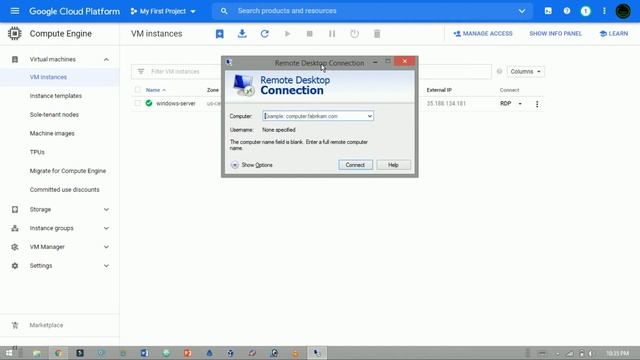This screenshot has width=640, height=360.
Task: Click the import VM download icon
Action: coord(242,34)
